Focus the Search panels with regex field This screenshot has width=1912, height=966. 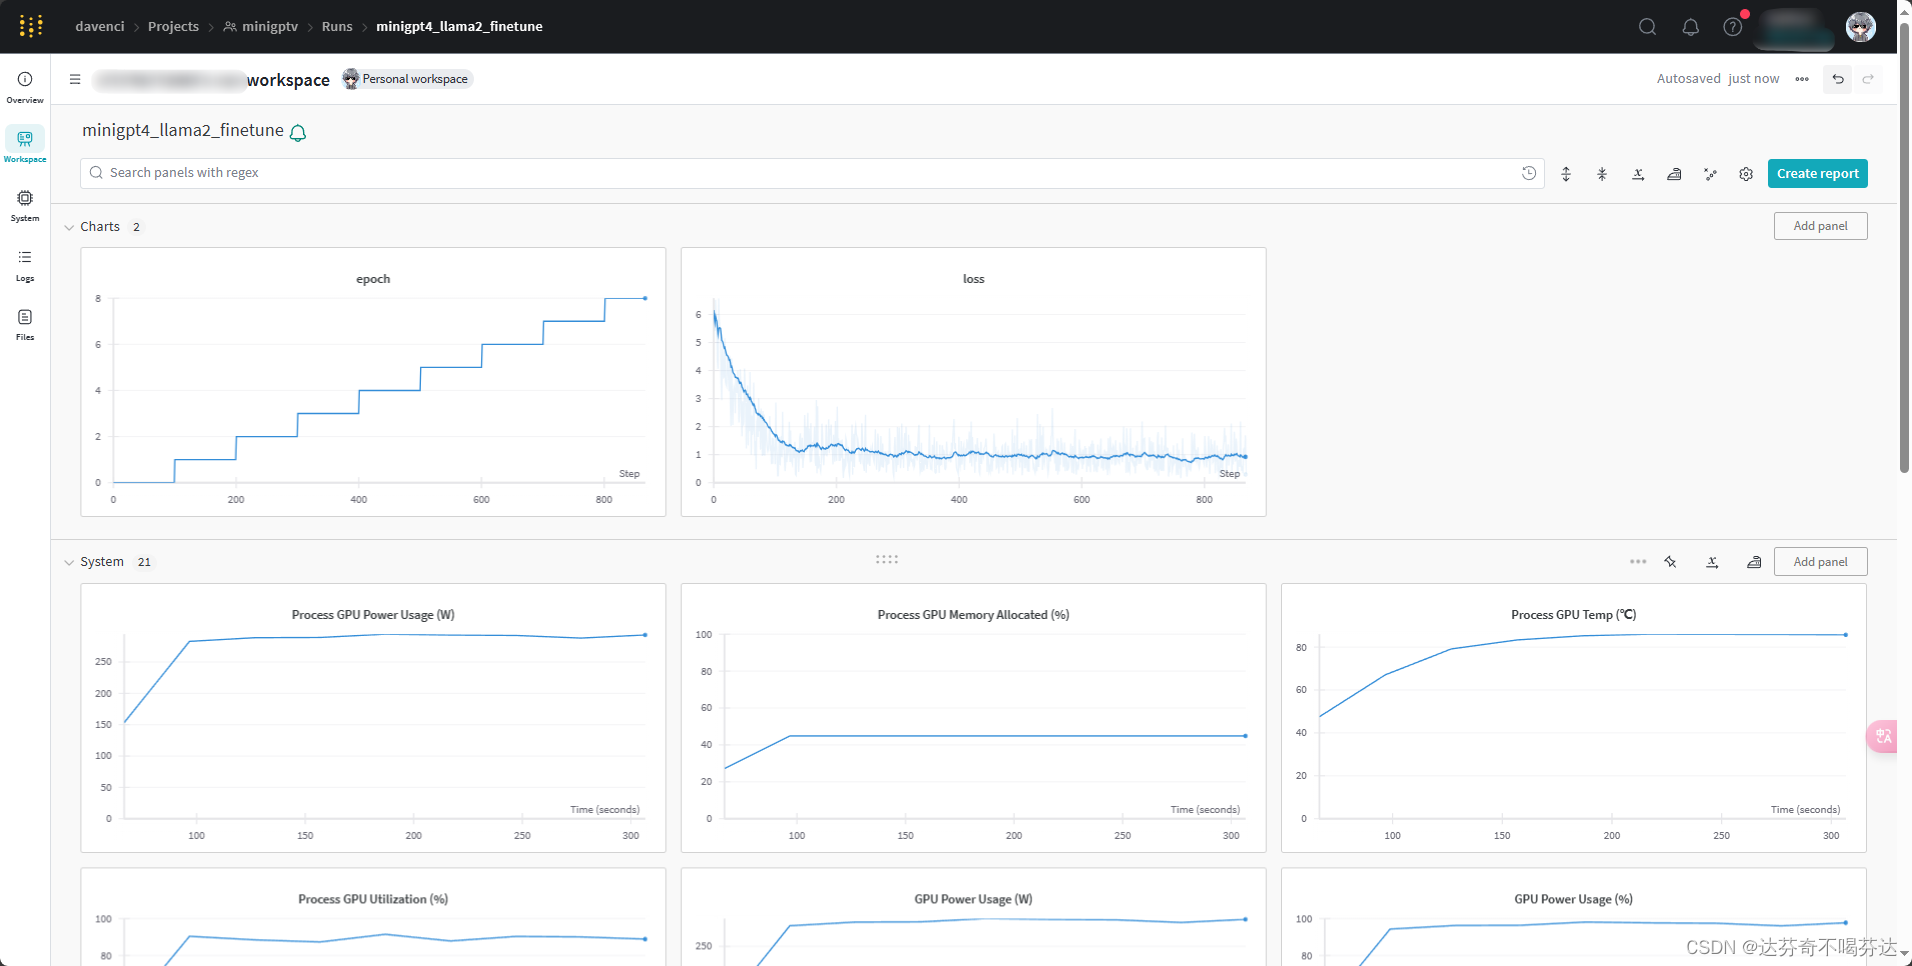point(812,173)
